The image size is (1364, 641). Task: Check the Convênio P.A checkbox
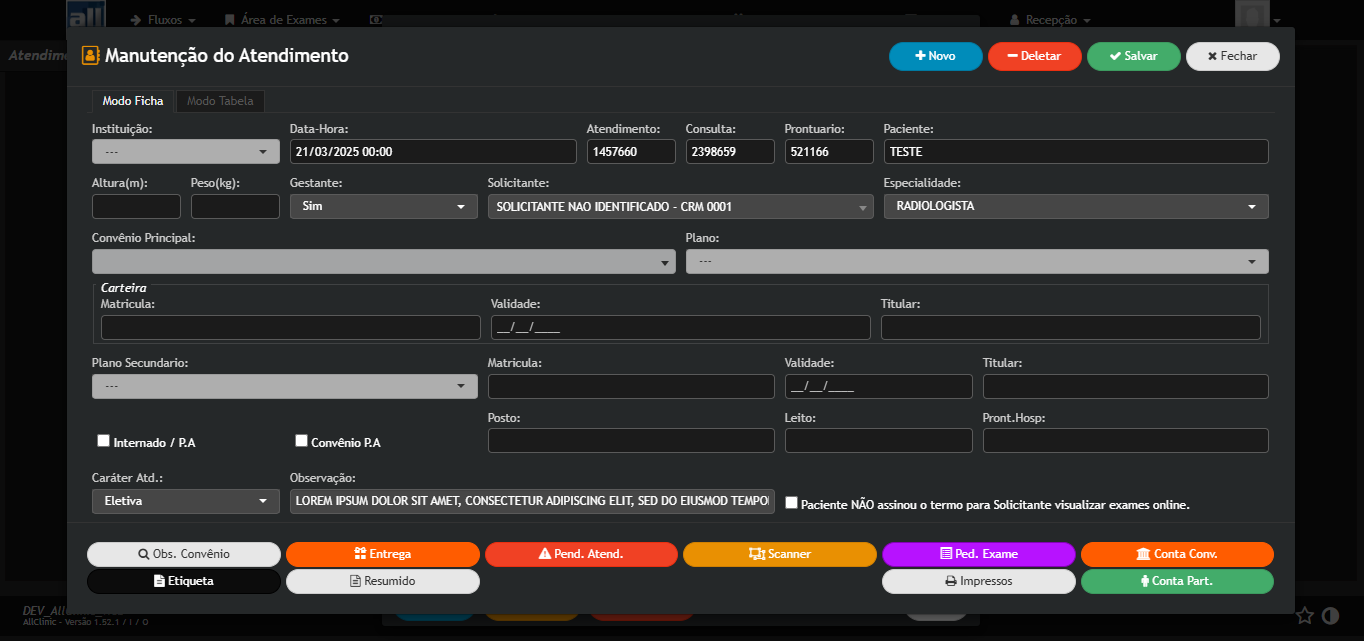coord(301,441)
